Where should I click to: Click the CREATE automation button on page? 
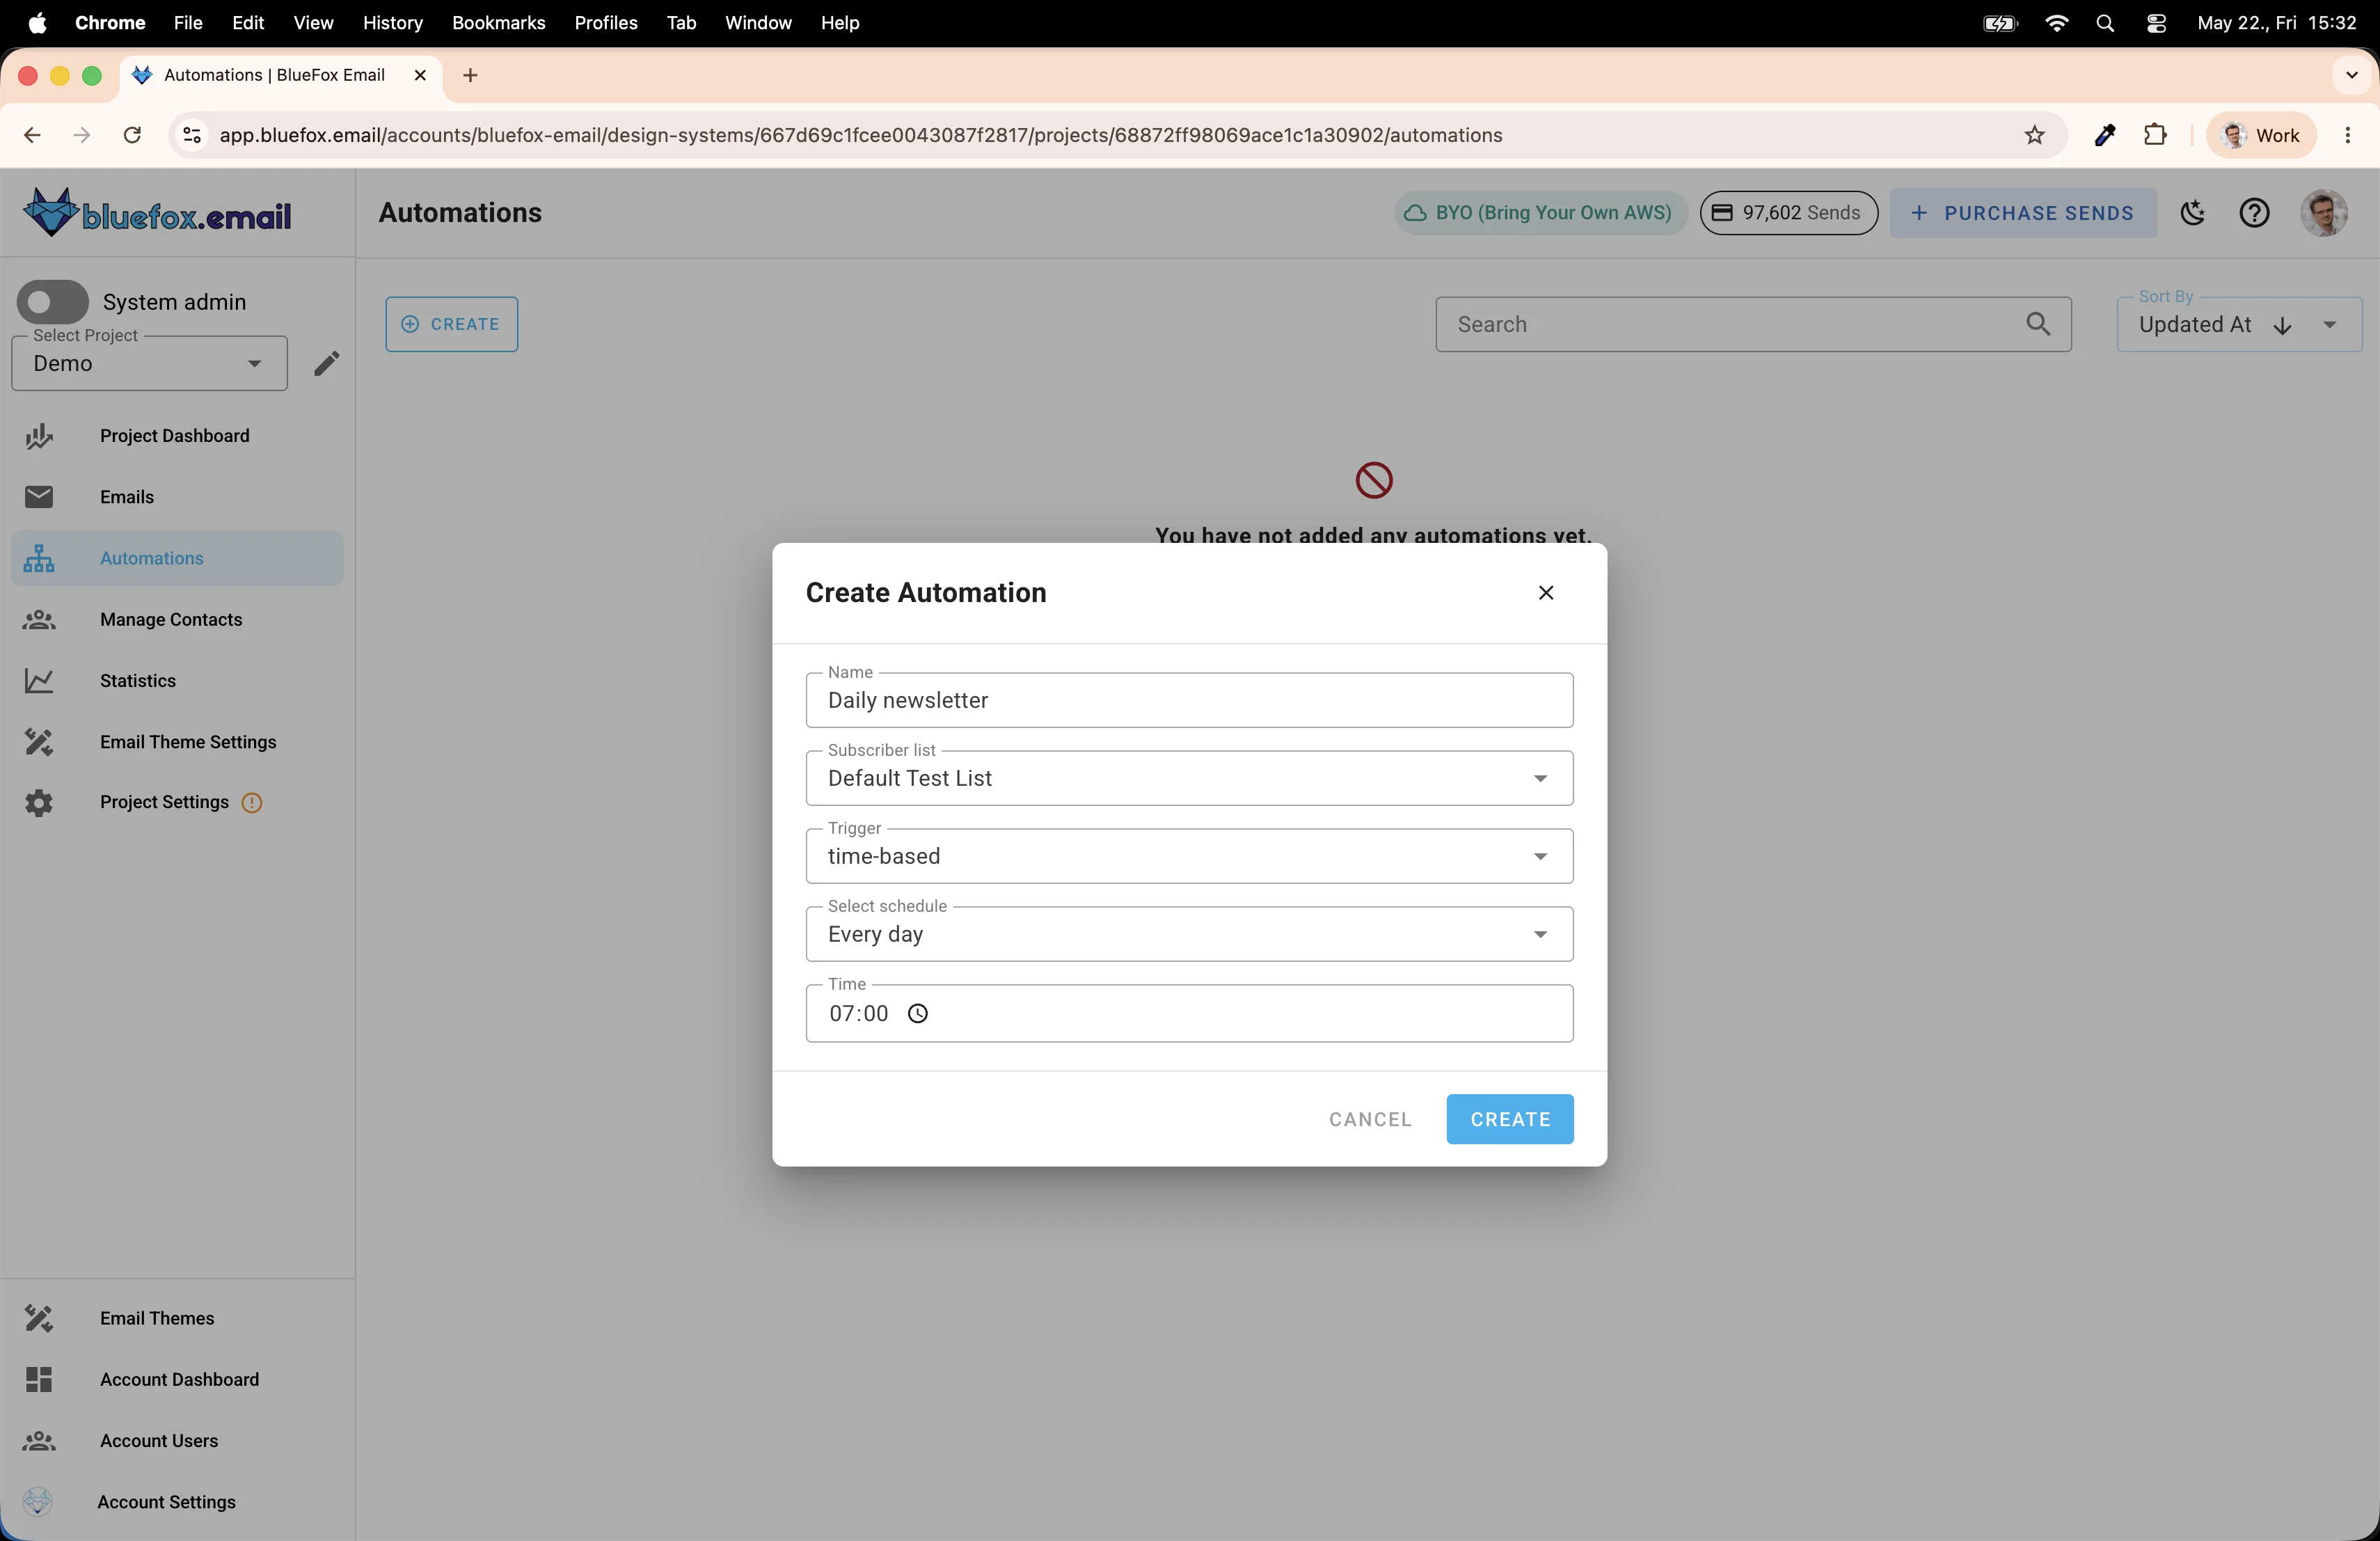(x=452, y=324)
